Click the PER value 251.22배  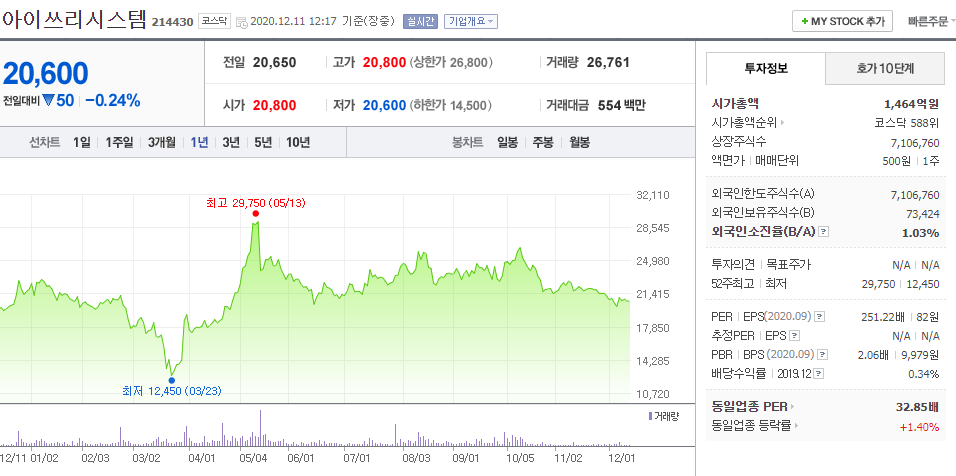(x=883, y=316)
